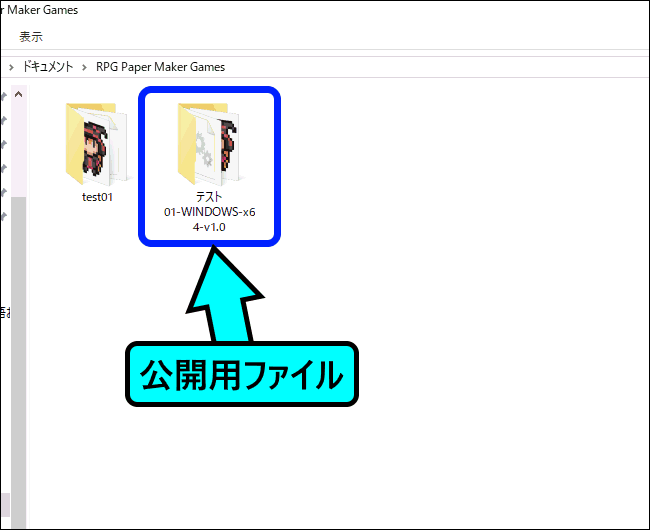This screenshot has height=530, width=650.
Task: Click the scroll-up arrow of navigation pane
Action: (16, 93)
